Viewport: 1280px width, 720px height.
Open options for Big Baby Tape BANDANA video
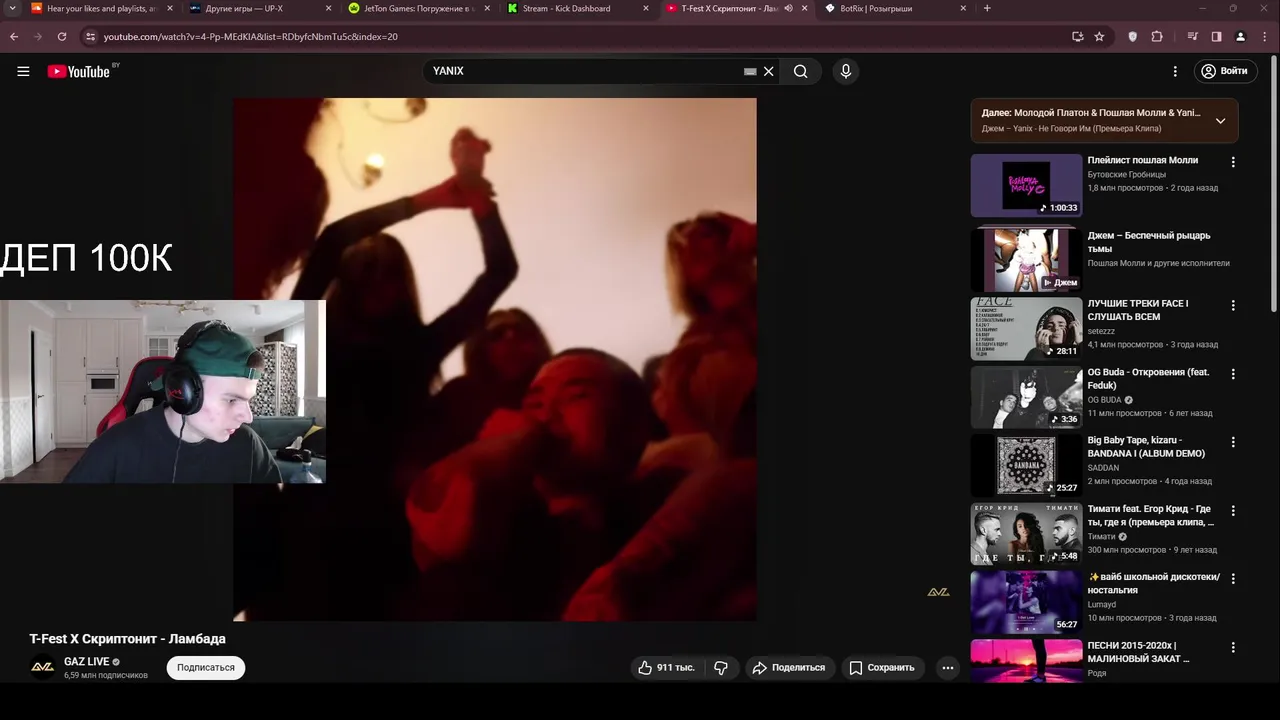(x=1233, y=442)
